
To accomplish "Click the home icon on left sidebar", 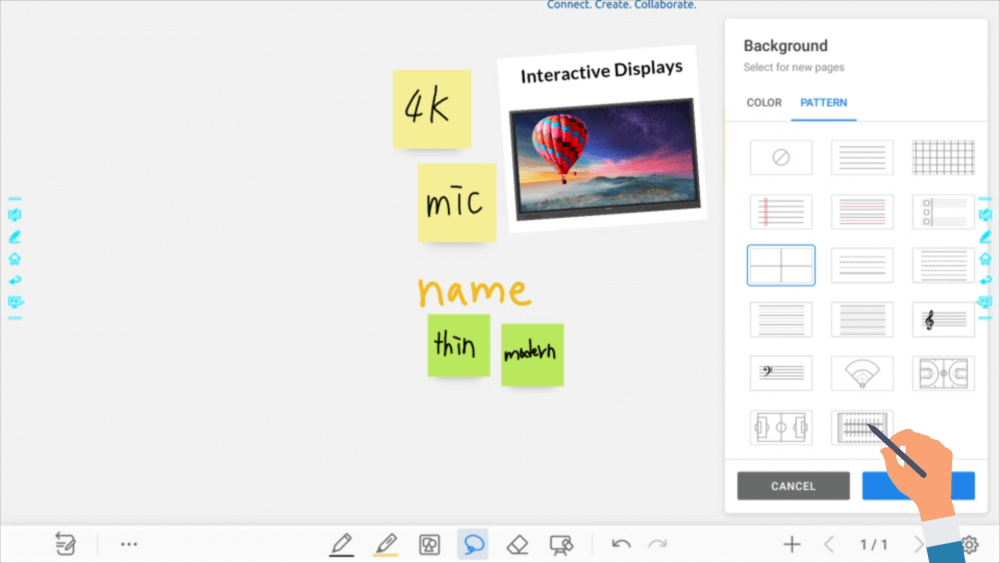I will click(15, 258).
